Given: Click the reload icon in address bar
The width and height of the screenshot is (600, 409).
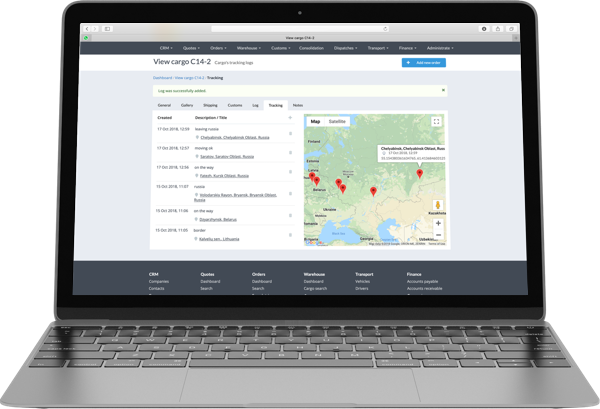Looking at the screenshot, I should (385, 29).
